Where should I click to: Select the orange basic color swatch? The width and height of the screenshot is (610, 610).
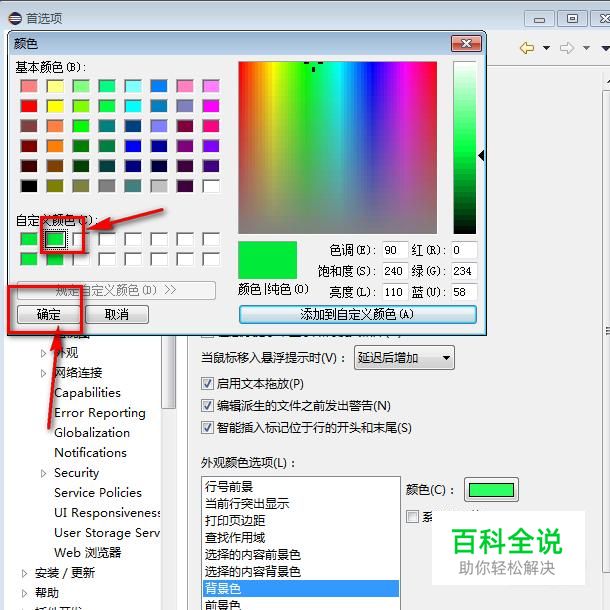click(55, 146)
